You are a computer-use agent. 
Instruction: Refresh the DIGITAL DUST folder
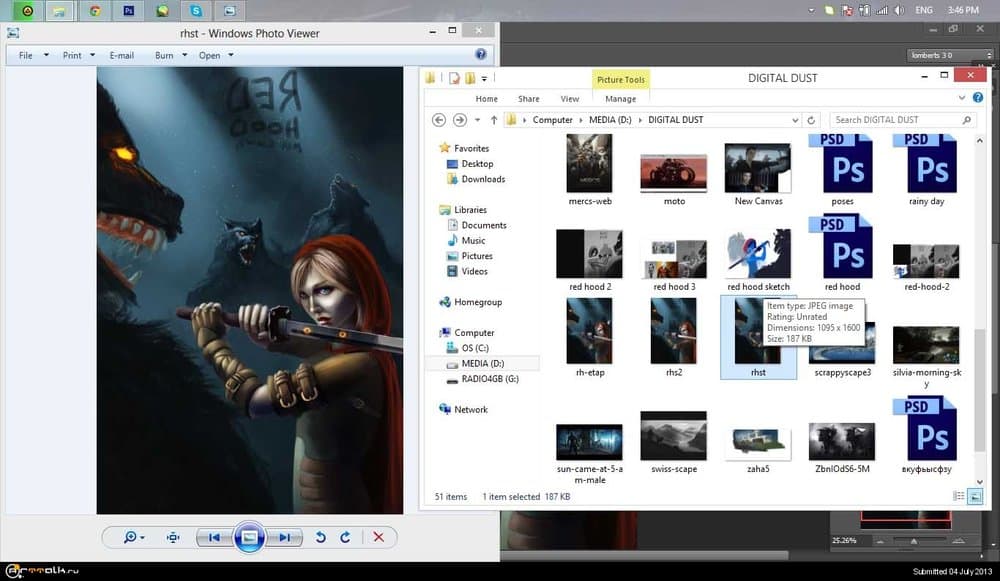click(811, 120)
